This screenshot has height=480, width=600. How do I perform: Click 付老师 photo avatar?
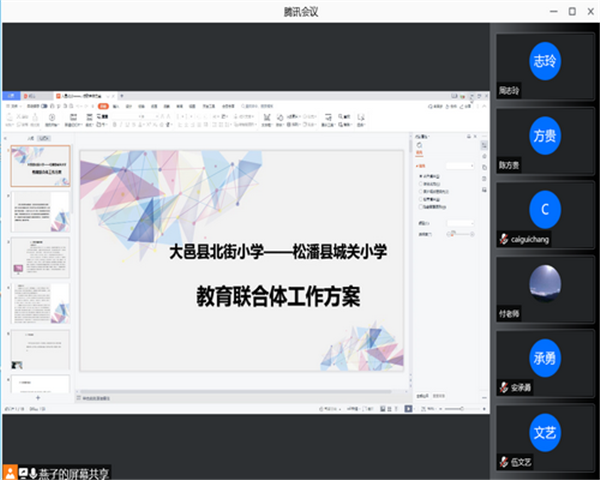545,285
